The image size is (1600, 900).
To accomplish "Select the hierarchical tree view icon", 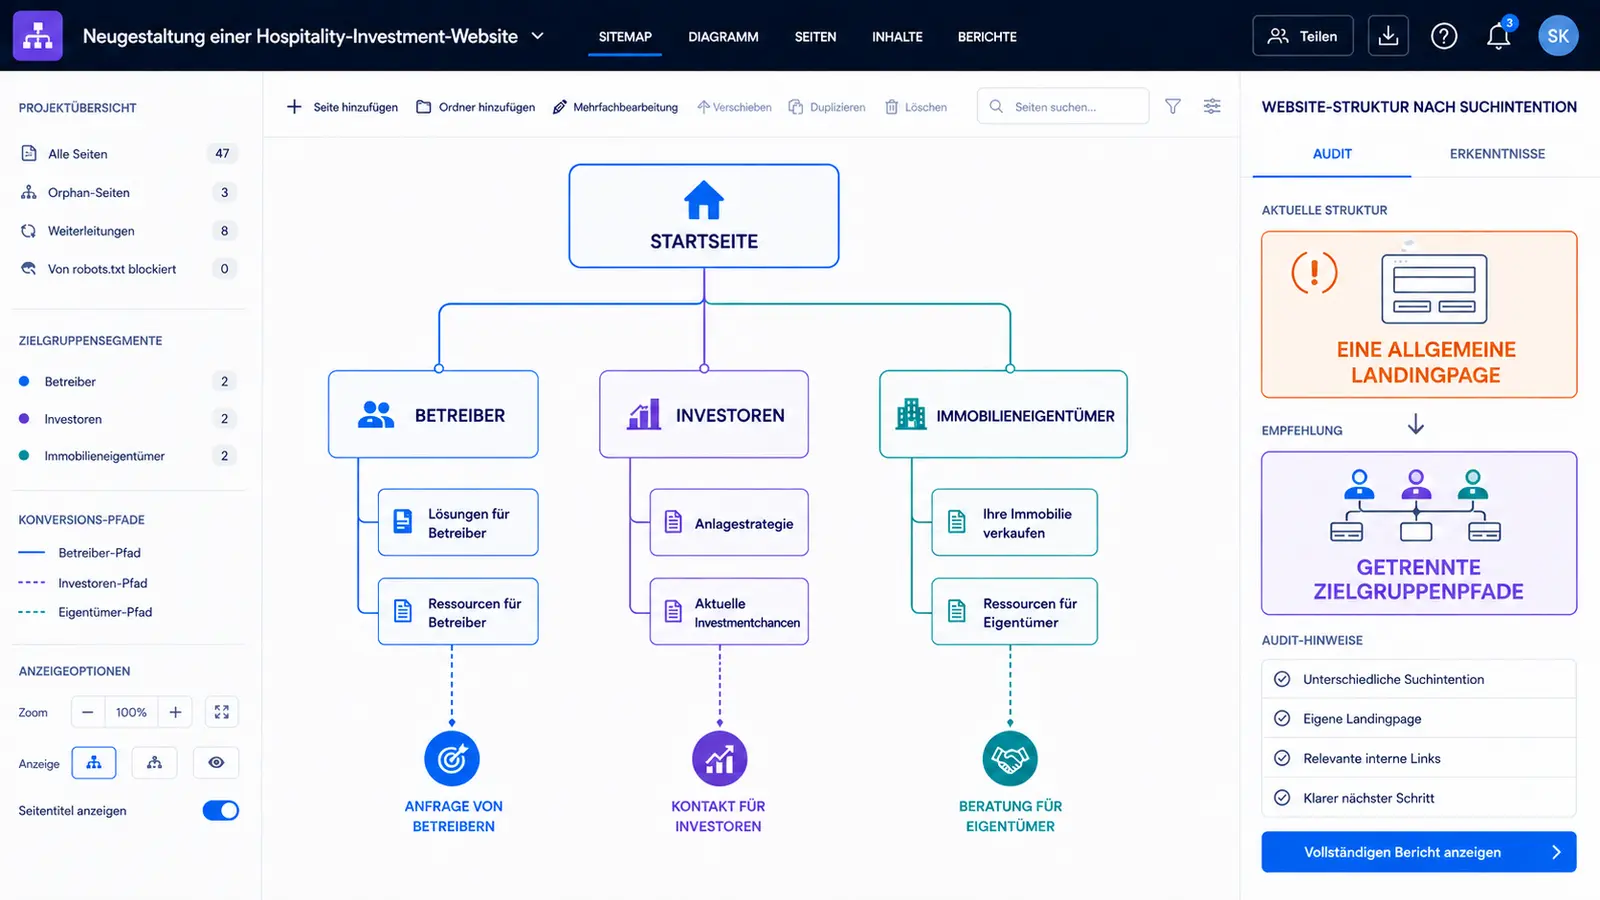I will pyautogui.click(x=94, y=763).
